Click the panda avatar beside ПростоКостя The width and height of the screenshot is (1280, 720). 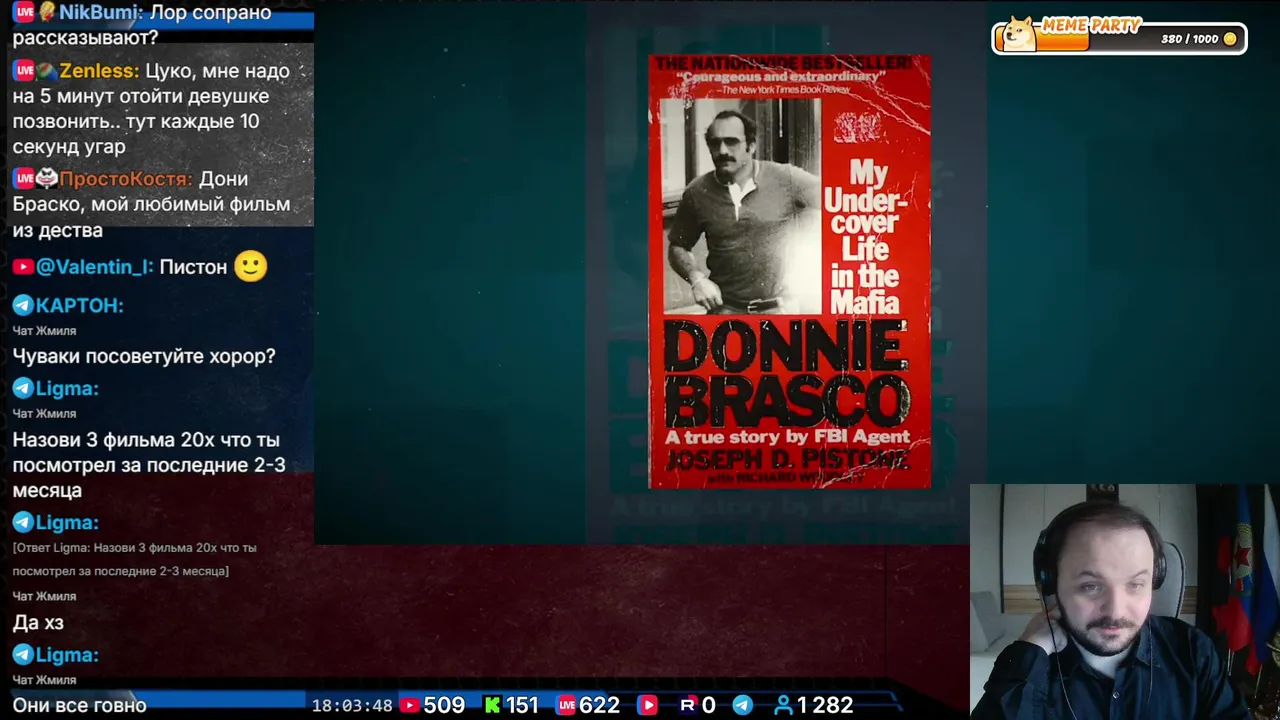tap(47, 179)
